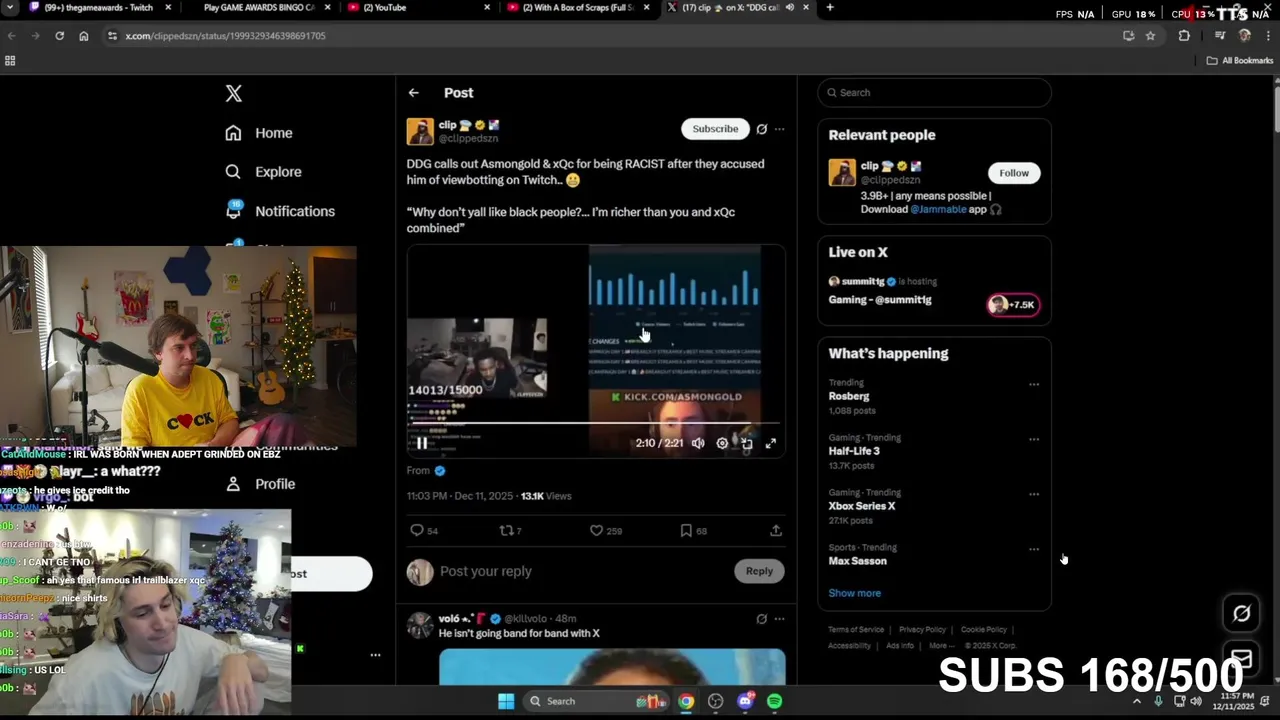Mute the post video volume
The width and height of the screenshot is (1280, 720).
698,443
